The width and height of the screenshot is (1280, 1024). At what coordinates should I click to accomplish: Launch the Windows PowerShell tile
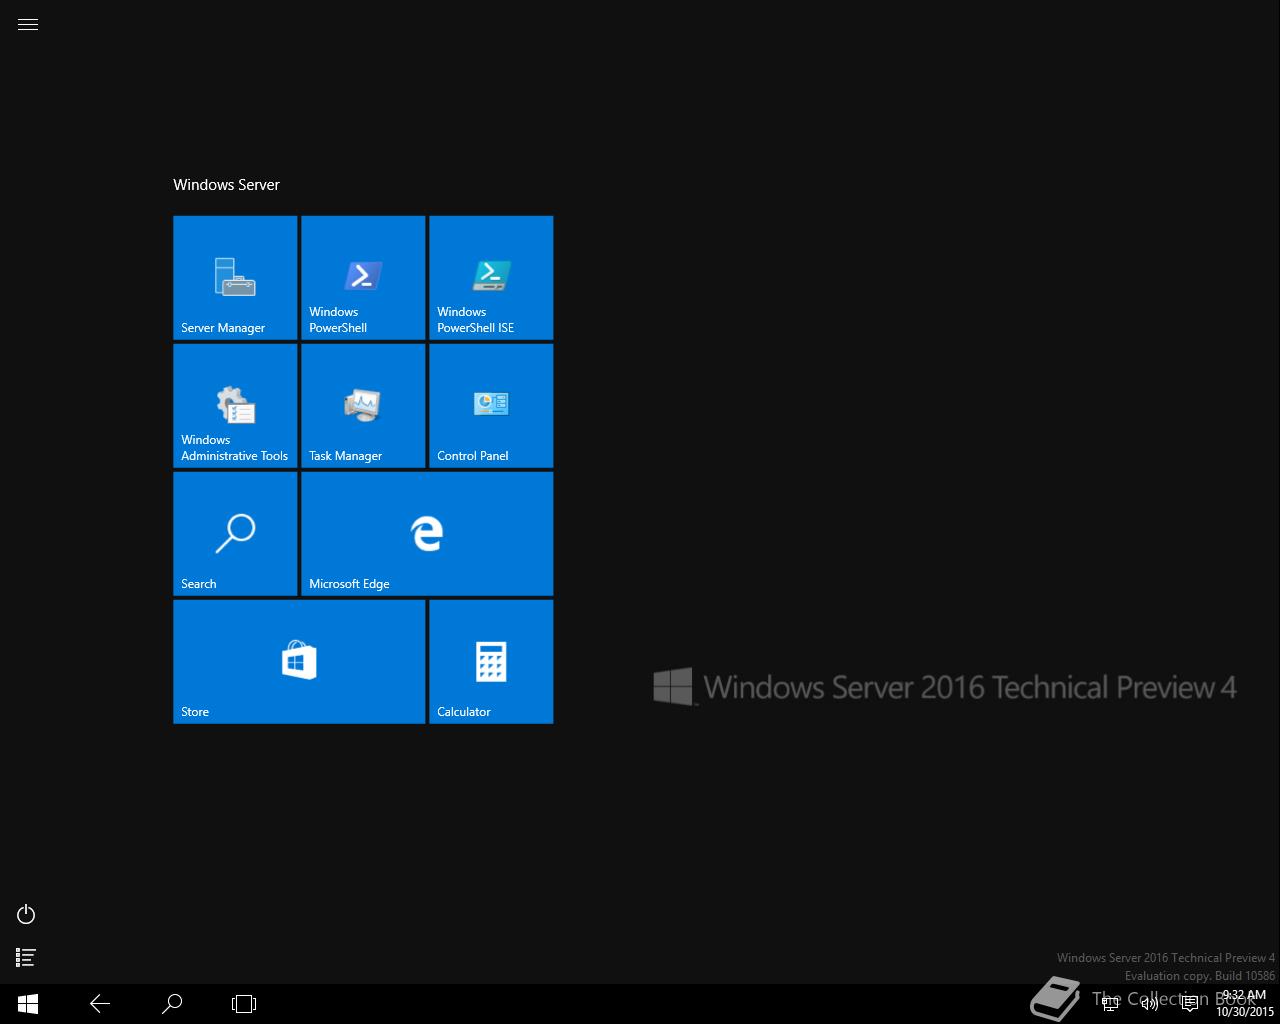[363, 277]
